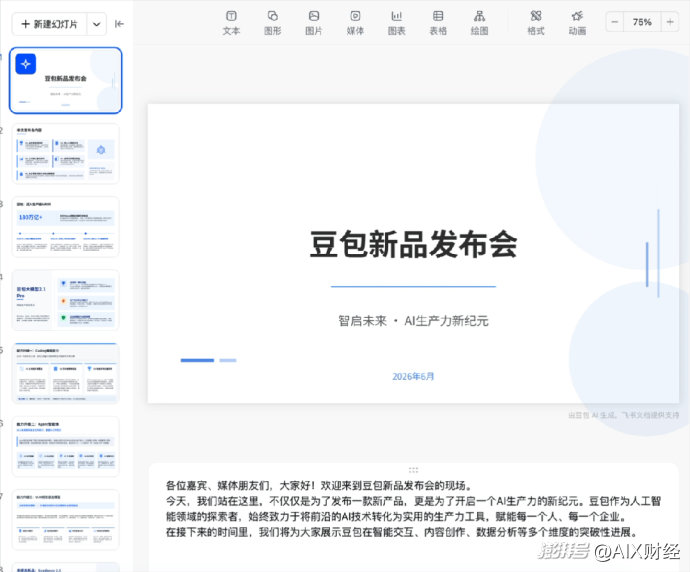Click the slide title 豆包新品发布会
This screenshot has width=690, height=572.
coord(413,245)
